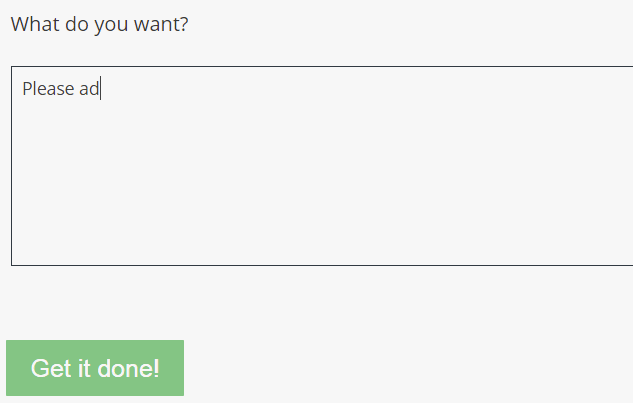
Task: Click the blinking text cursor after ad
Action: click(100, 88)
